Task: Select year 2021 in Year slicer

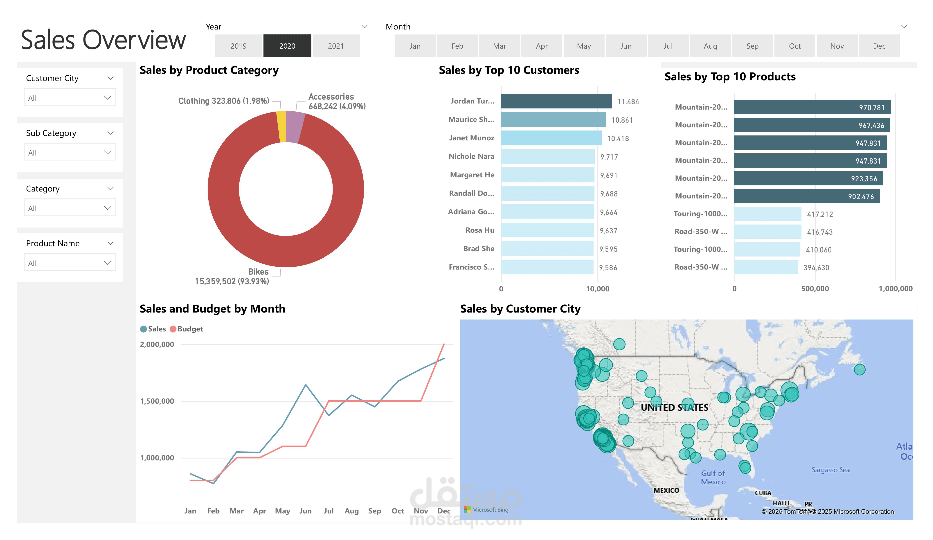Action: pos(336,46)
